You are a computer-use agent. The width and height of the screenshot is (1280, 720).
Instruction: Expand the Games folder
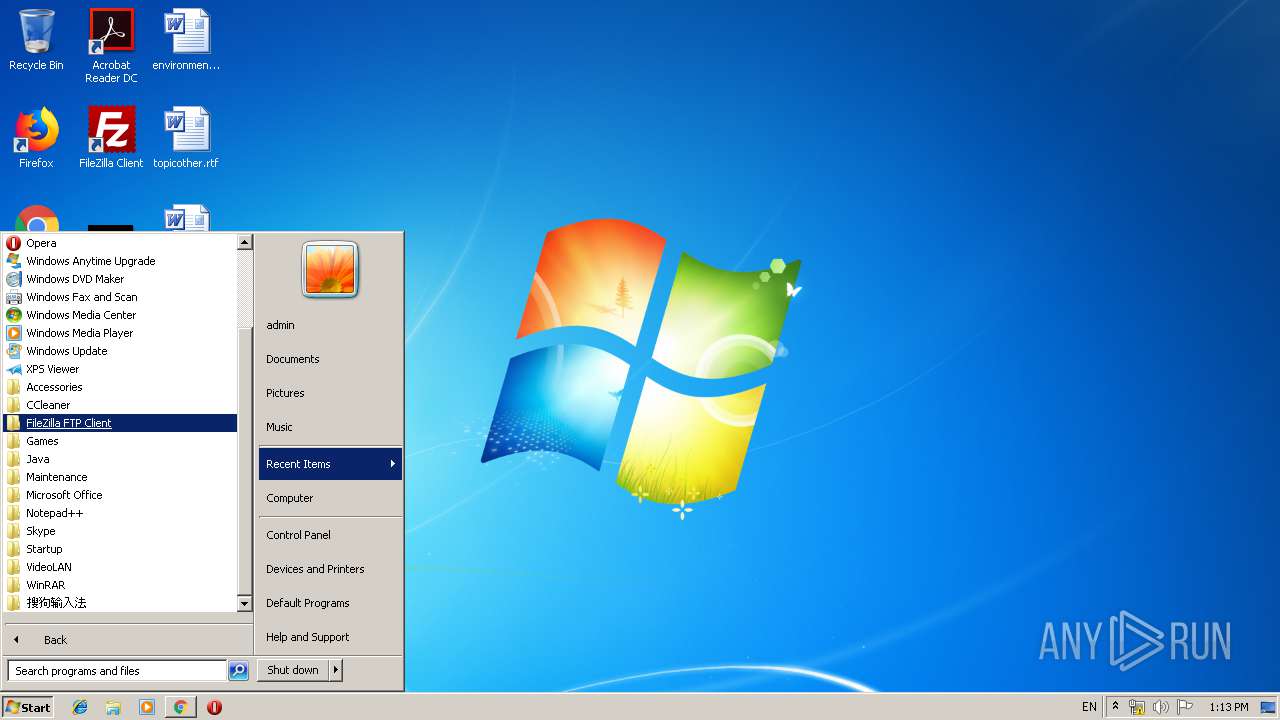[120, 441]
